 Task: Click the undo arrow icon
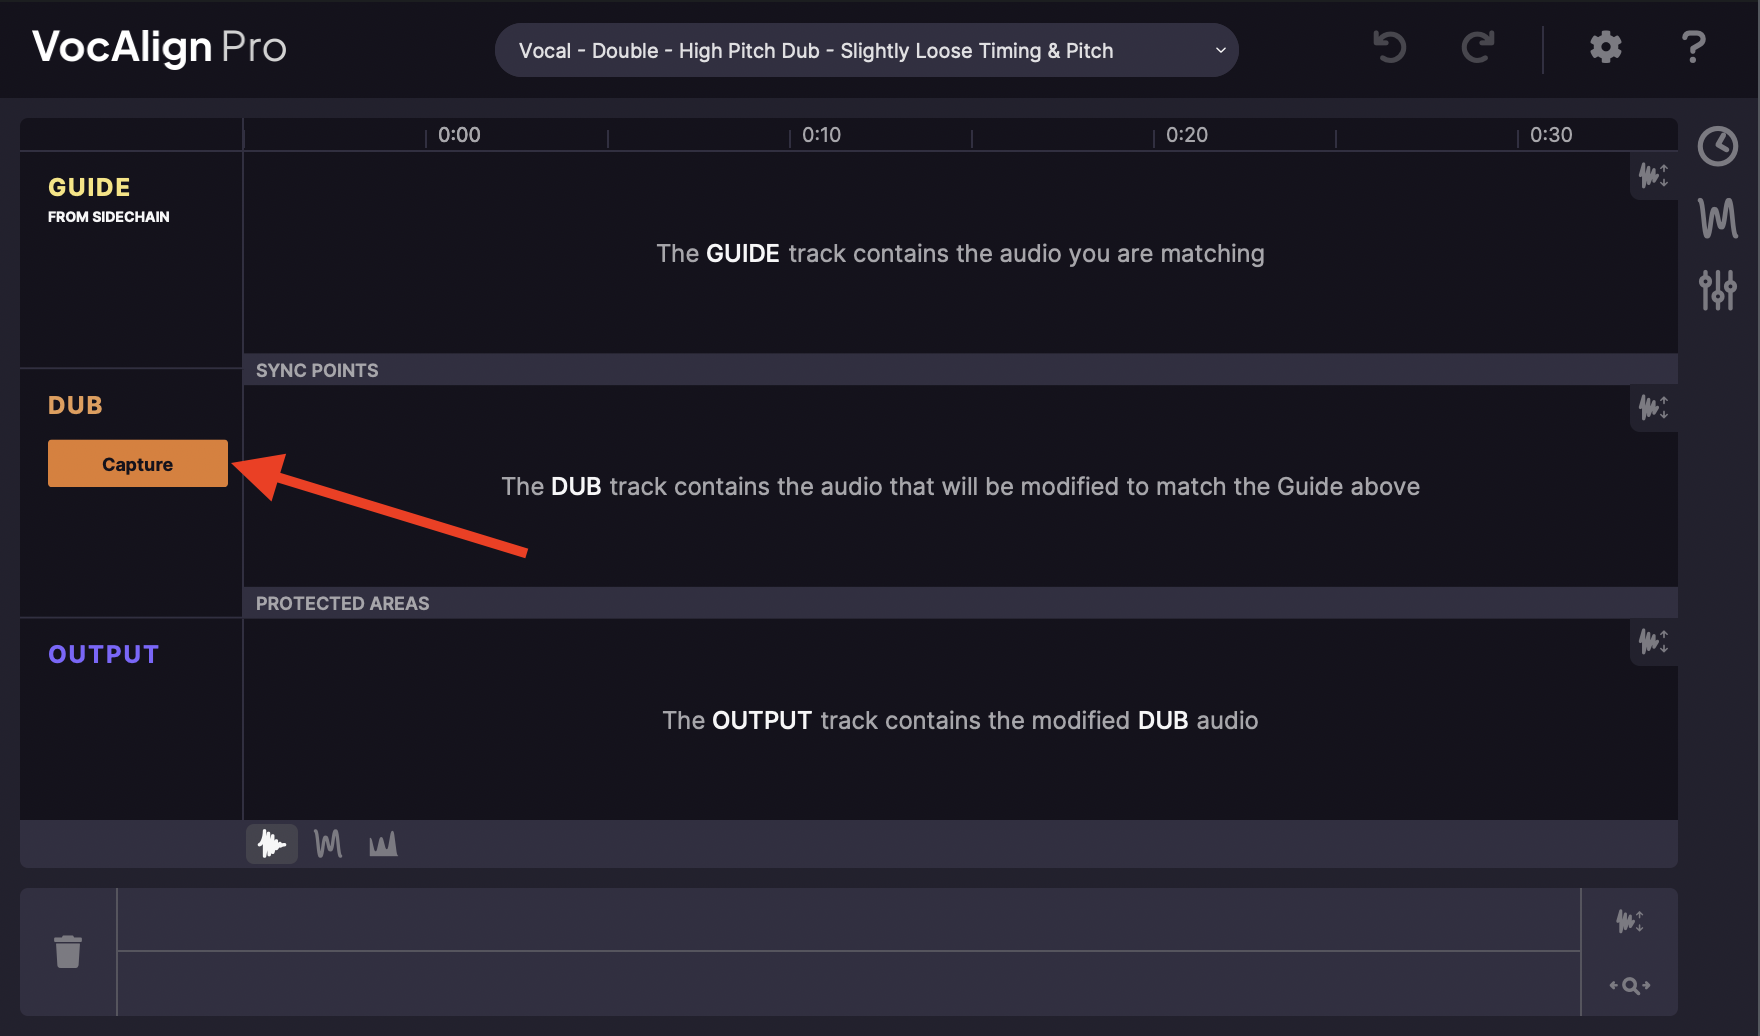[1389, 47]
